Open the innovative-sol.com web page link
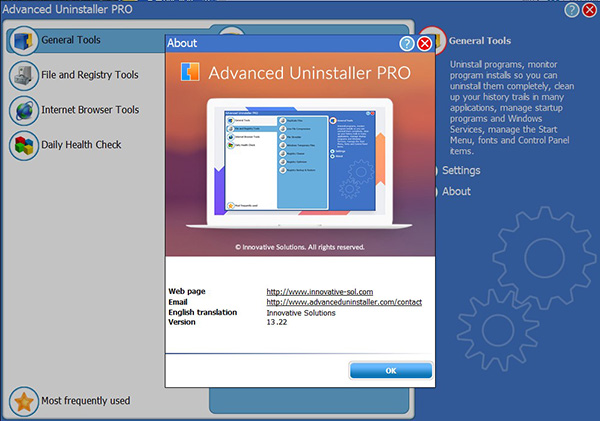Image resolution: width=600 pixels, height=421 pixels. point(320,292)
